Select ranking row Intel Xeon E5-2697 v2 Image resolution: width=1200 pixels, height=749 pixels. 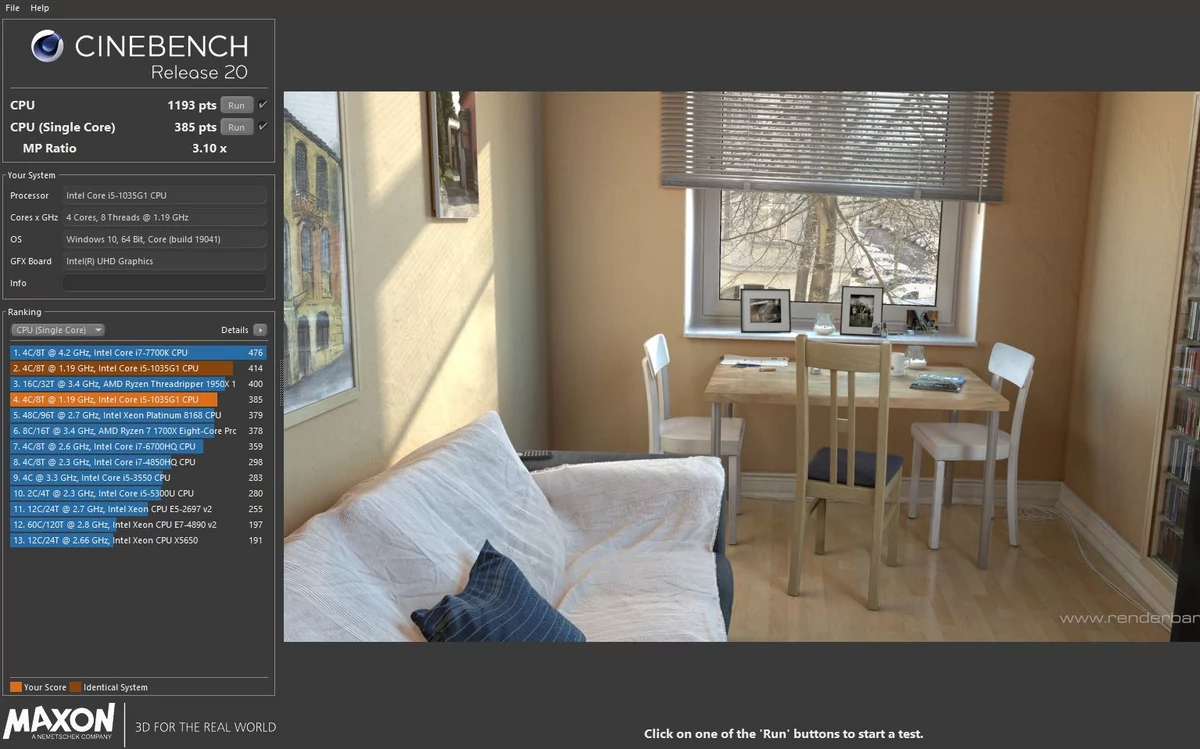click(138, 509)
